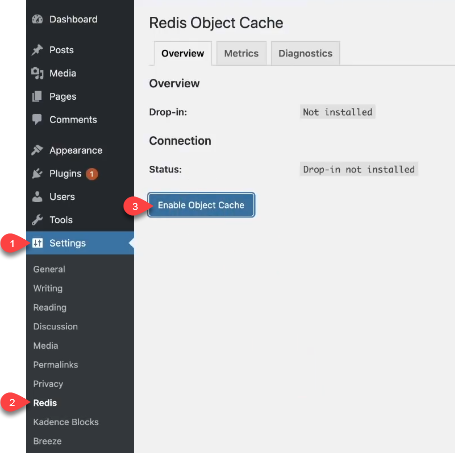Screen dimensions: 455x453
Task: Click Enable Object Cache button
Action: (201, 205)
